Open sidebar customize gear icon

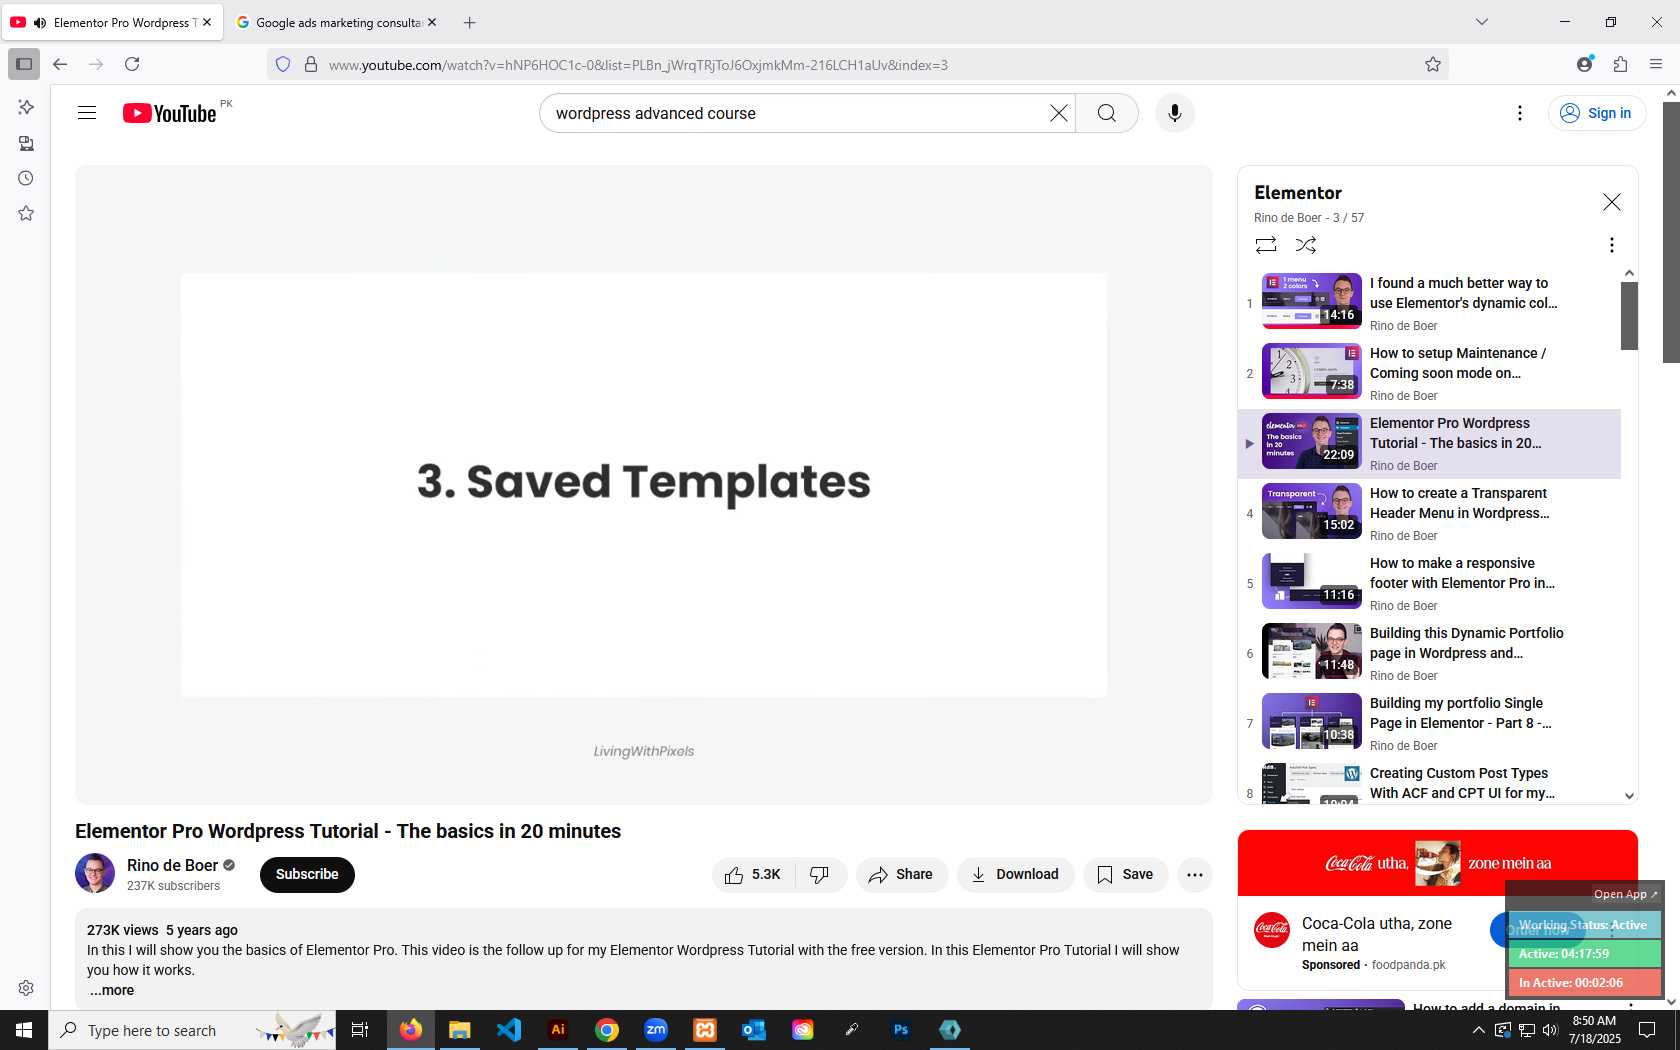[x=26, y=988]
